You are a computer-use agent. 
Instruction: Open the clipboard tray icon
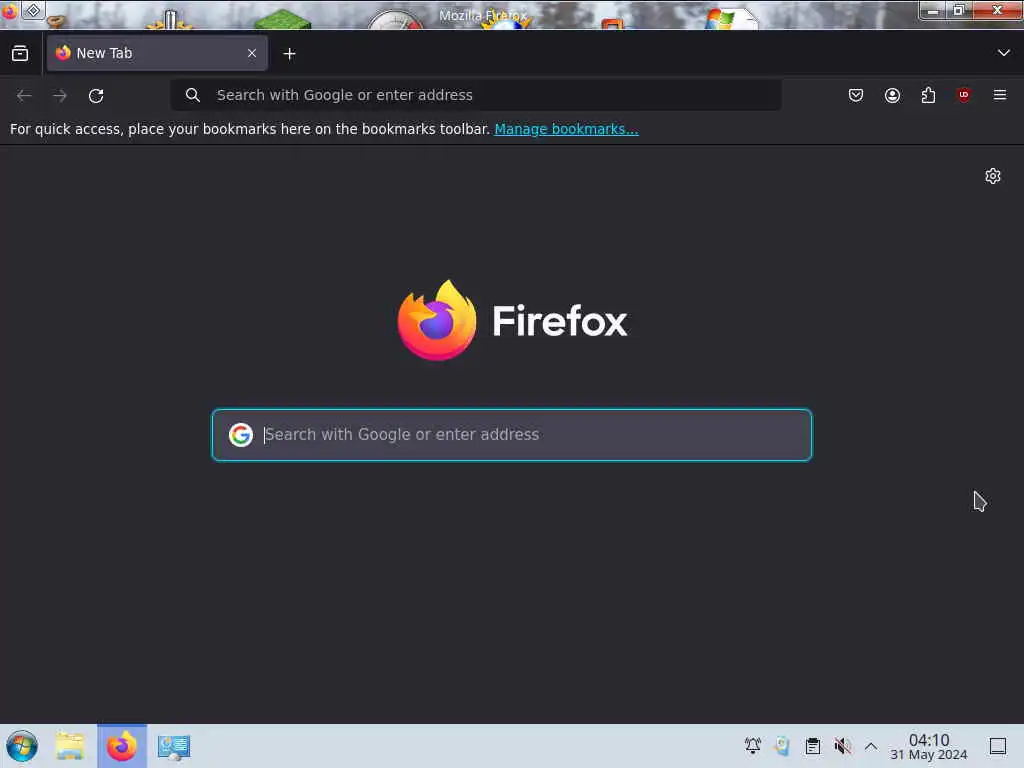pos(812,746)
